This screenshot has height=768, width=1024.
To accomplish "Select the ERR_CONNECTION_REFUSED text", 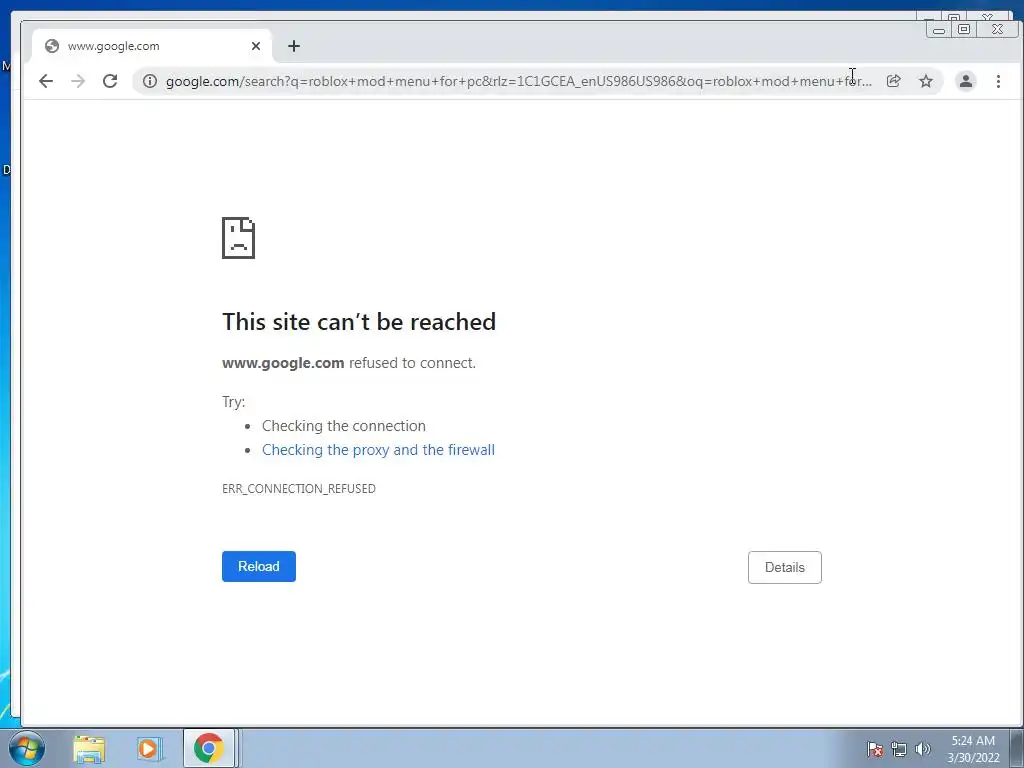I will (x=298, y=488).
